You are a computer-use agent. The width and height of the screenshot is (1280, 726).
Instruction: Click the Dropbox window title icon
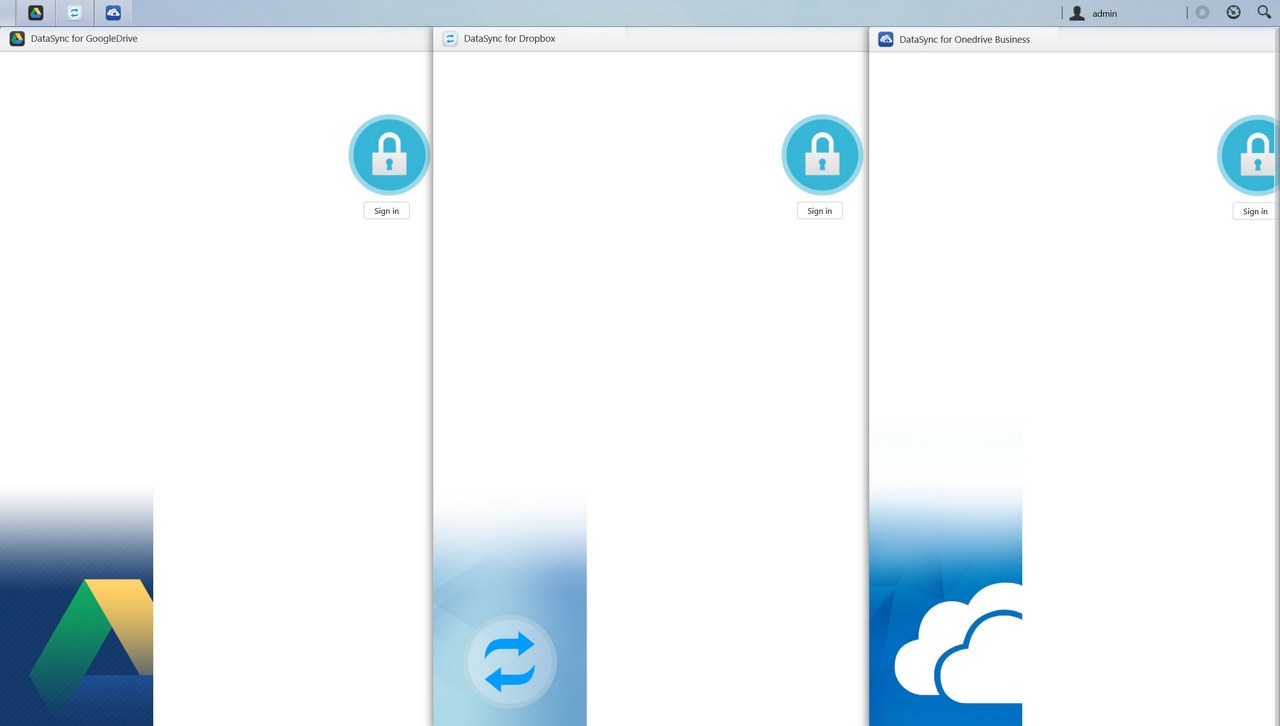[x=450, y=39]
